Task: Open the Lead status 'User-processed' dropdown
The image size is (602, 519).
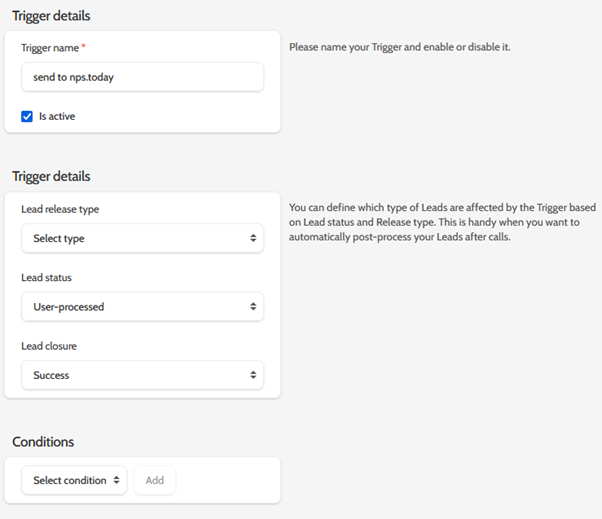Action: [142, 307]
